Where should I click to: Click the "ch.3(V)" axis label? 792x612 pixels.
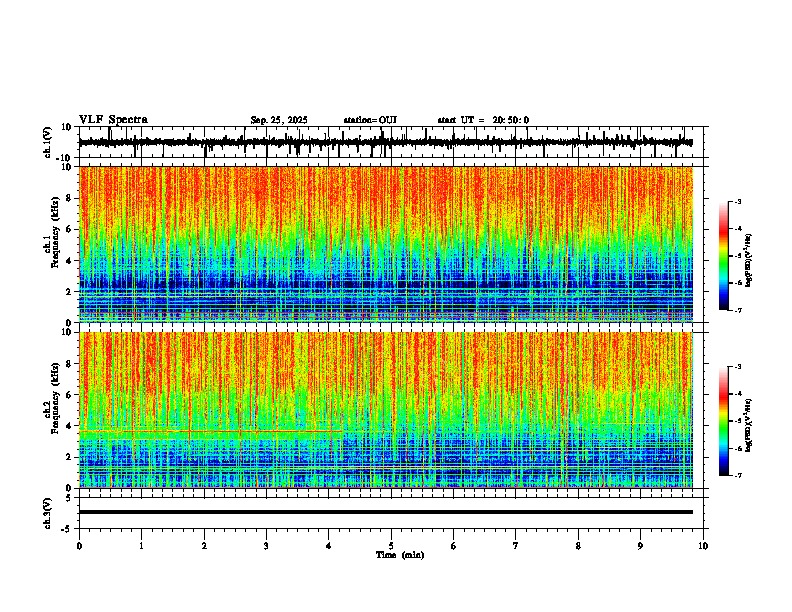click(x=48, y=513)
